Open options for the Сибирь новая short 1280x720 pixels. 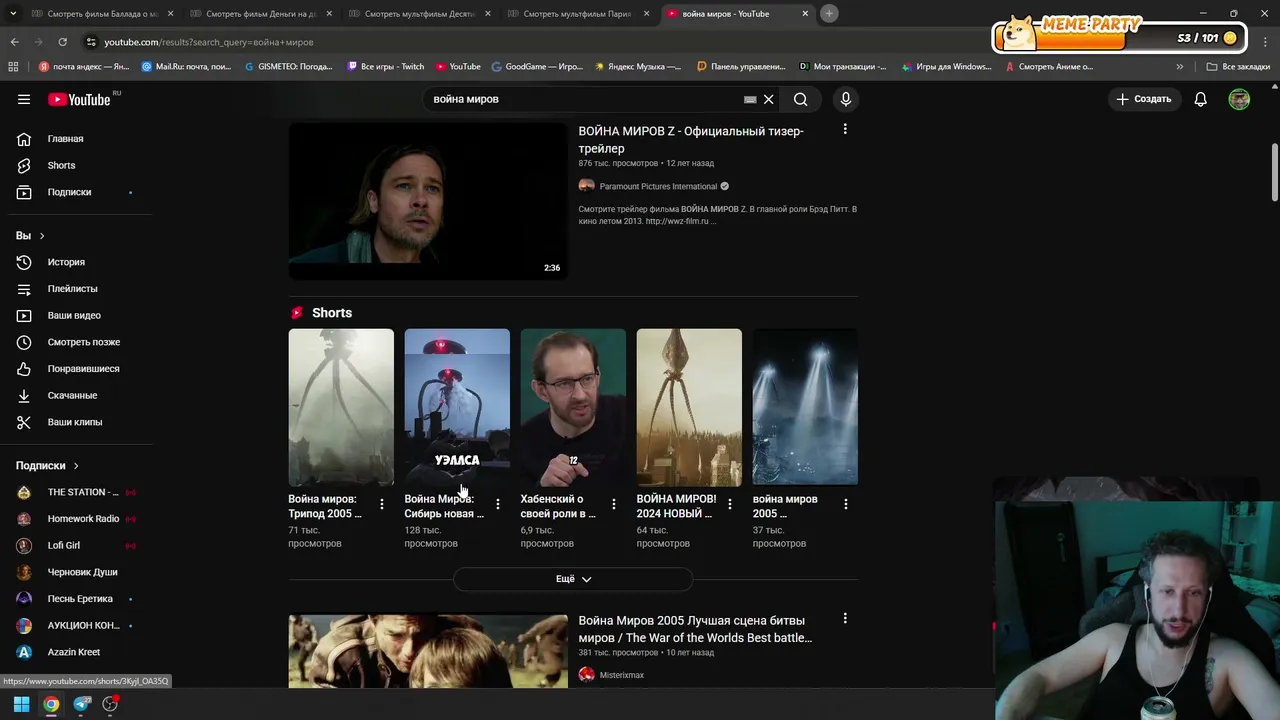click(x=497, y=504)
